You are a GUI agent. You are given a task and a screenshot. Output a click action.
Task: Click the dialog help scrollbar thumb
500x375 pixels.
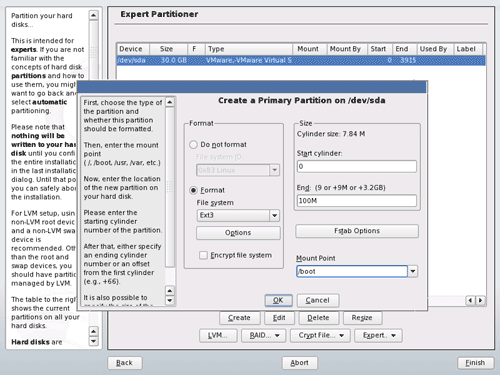[170, 187]
